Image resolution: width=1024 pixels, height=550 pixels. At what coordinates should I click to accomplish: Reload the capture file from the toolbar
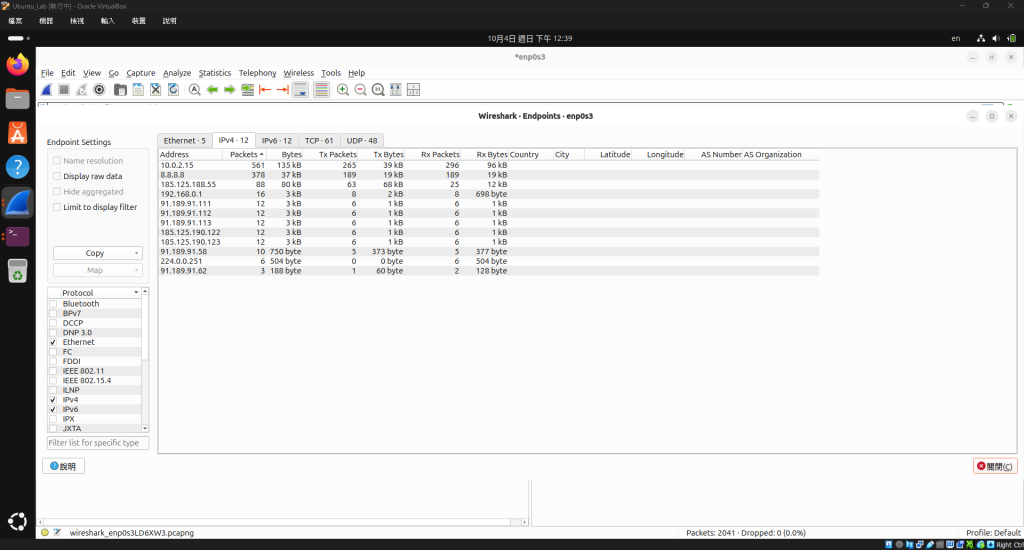coord(173,89)
